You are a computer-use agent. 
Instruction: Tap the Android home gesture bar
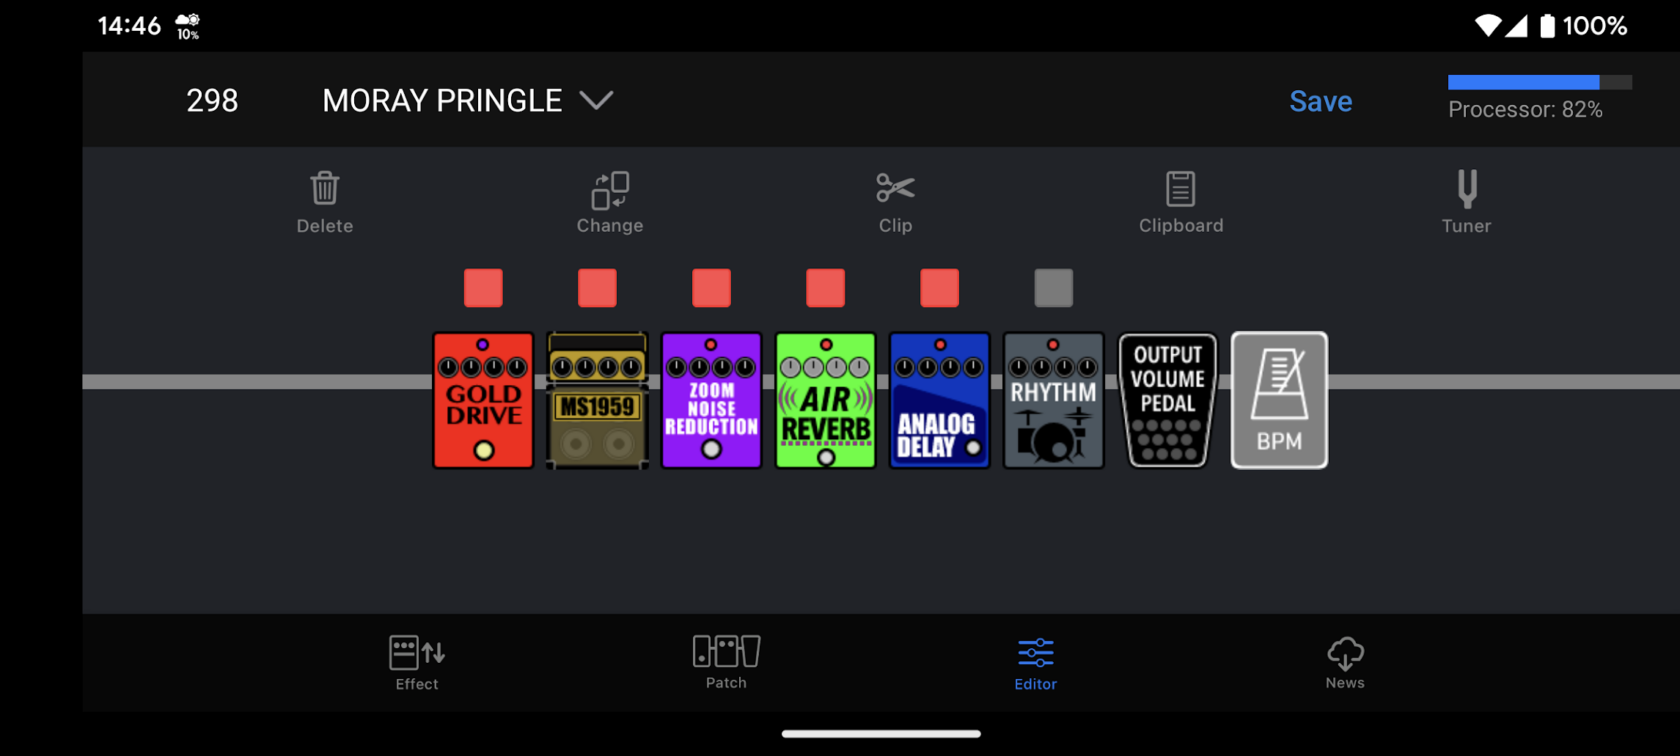[881, 734]
